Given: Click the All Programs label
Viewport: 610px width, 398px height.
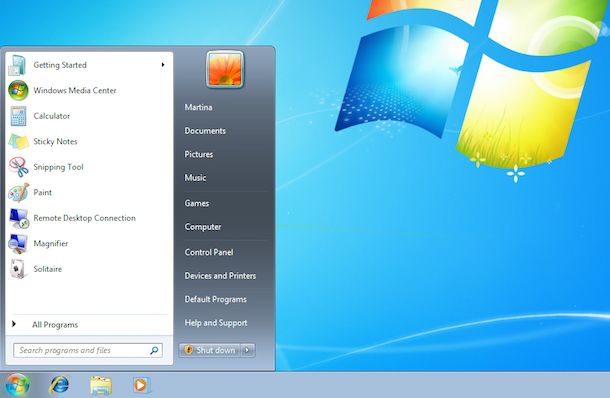Looking at the screenshot, I should [x=55, y=325].
